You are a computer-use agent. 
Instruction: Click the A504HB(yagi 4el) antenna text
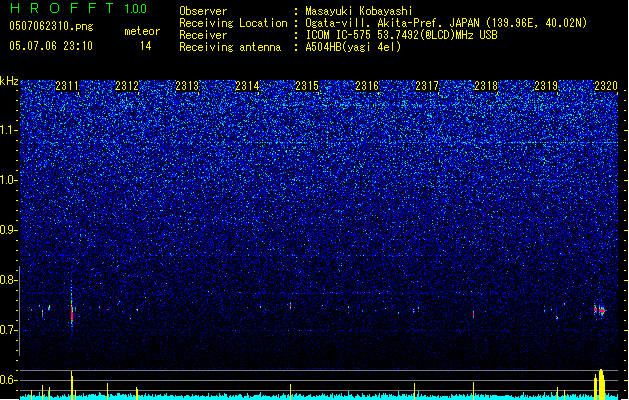[x=353, y=47]
